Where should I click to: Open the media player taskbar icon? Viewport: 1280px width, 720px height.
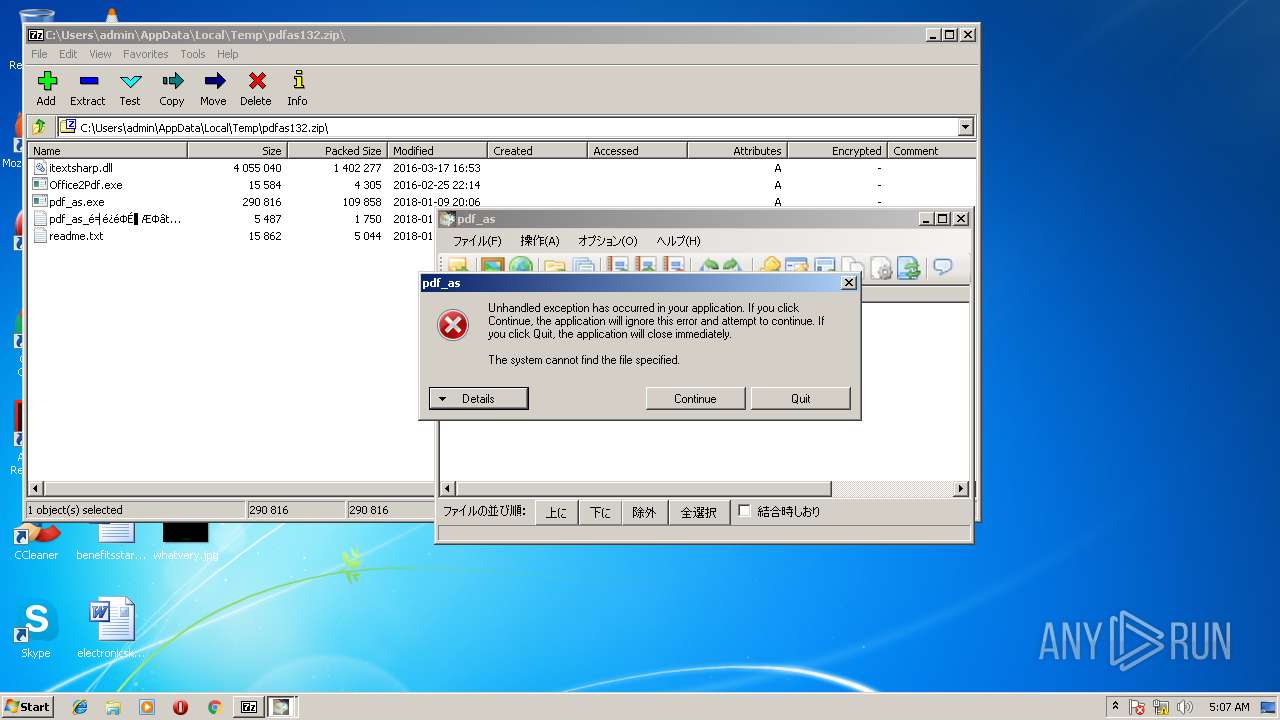(x=147, y=707)
